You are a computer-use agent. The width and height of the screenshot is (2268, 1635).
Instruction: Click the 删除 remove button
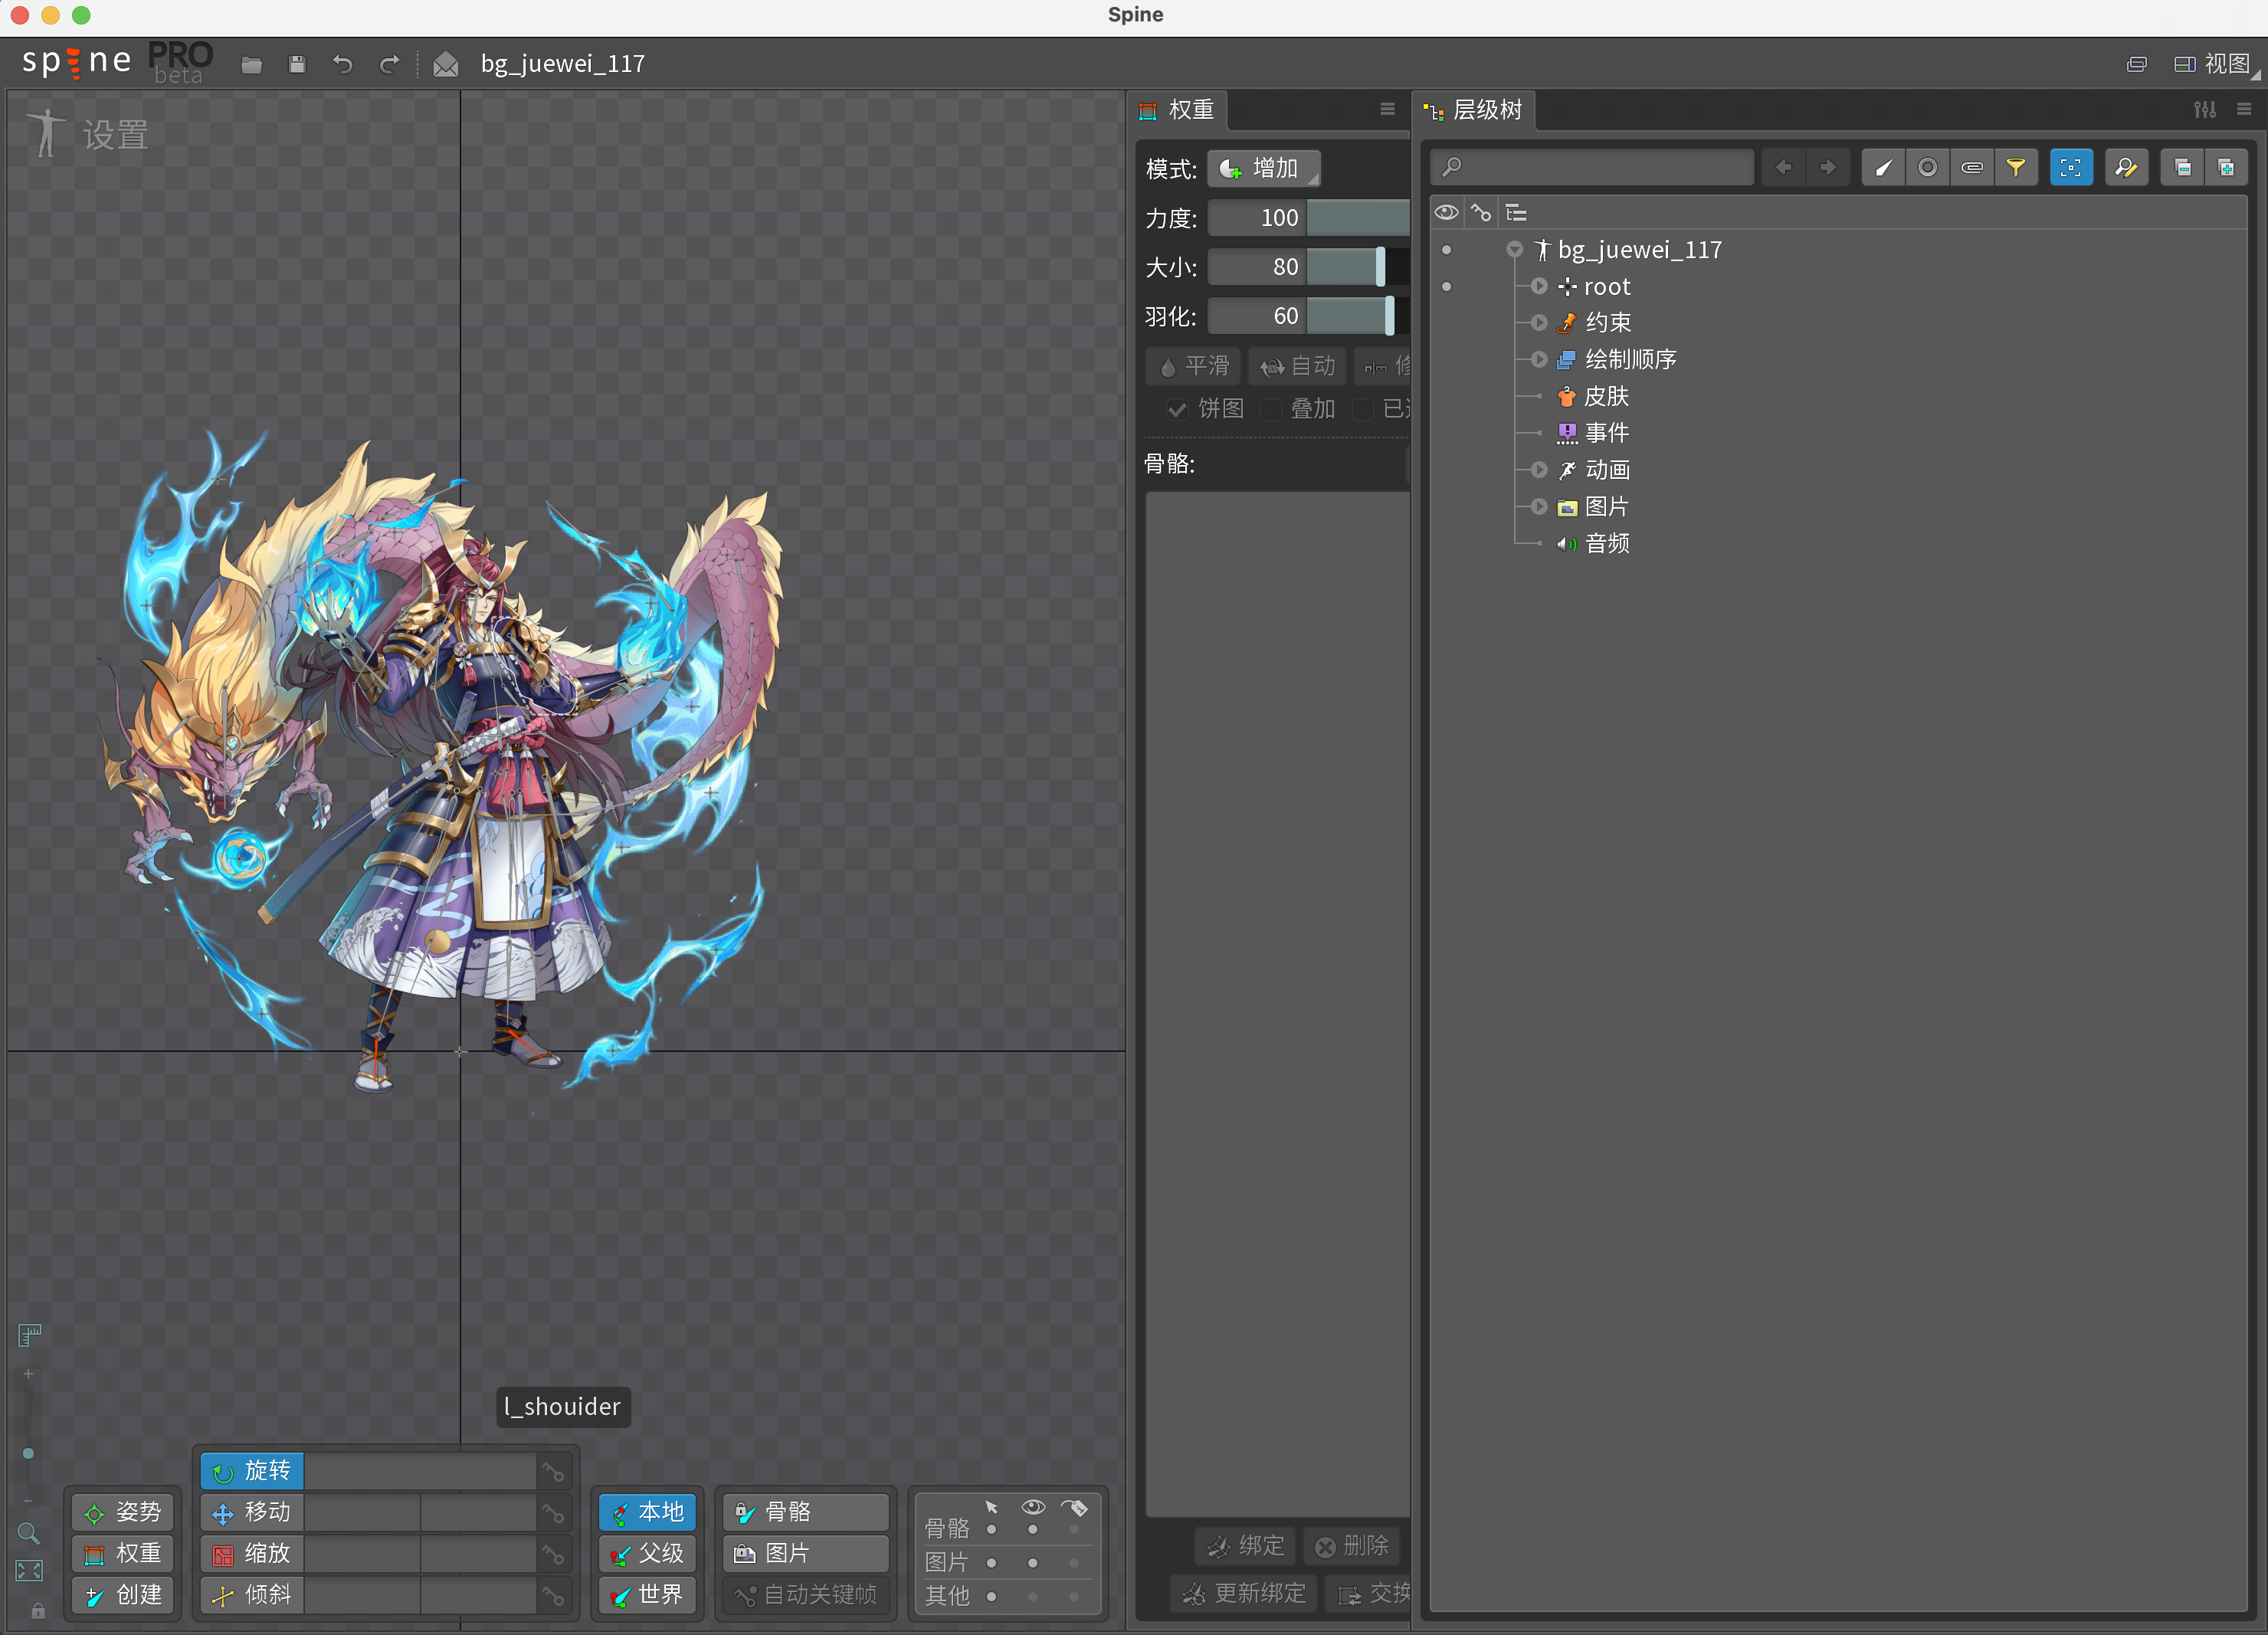click(1351, 1546)
